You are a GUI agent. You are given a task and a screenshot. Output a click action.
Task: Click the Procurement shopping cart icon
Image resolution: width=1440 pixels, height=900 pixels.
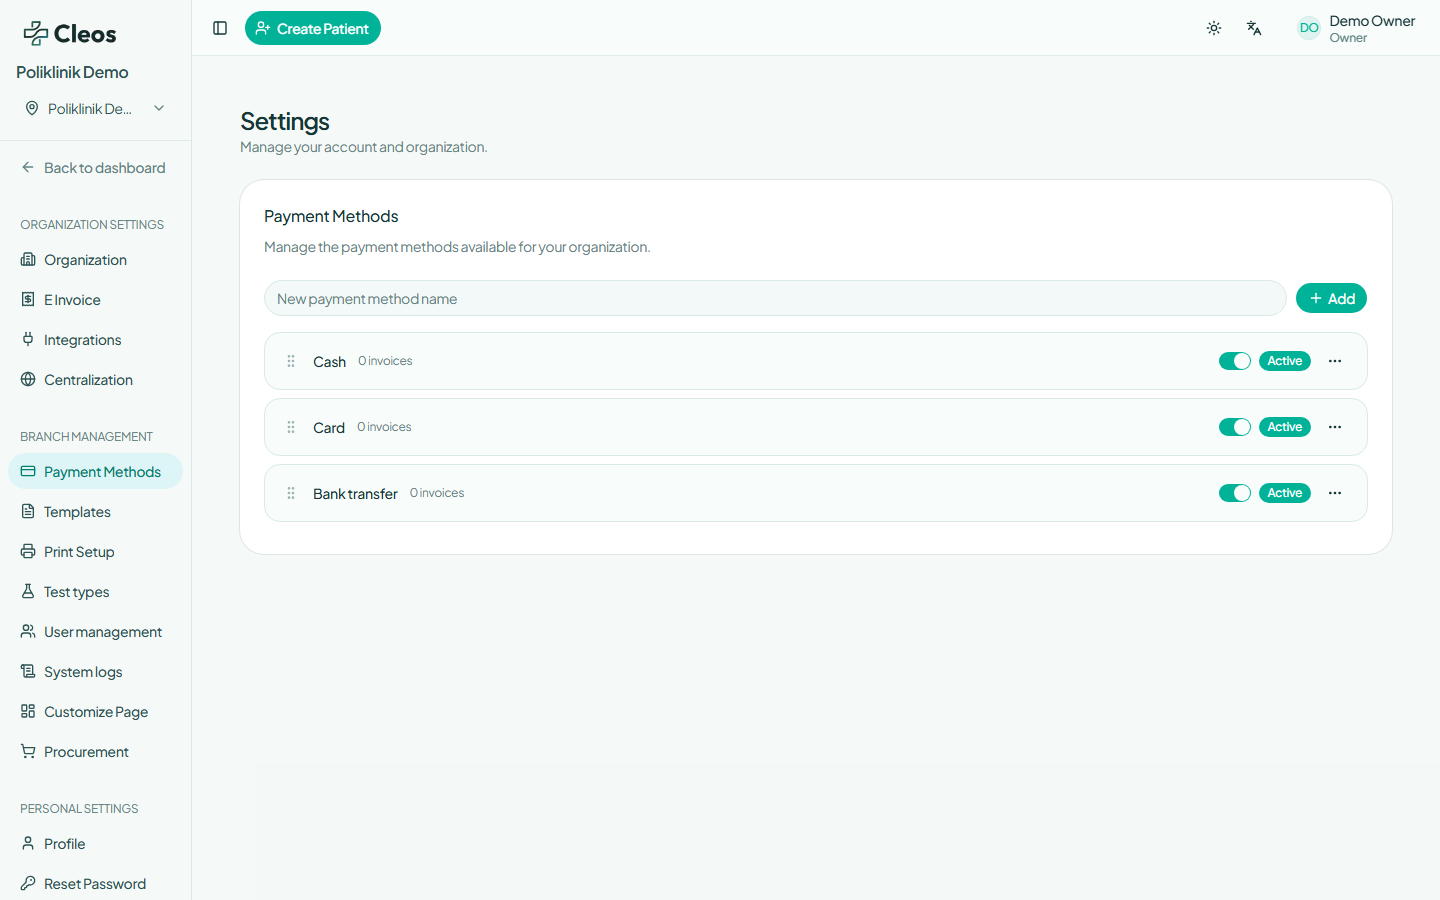tap(28, 752)
